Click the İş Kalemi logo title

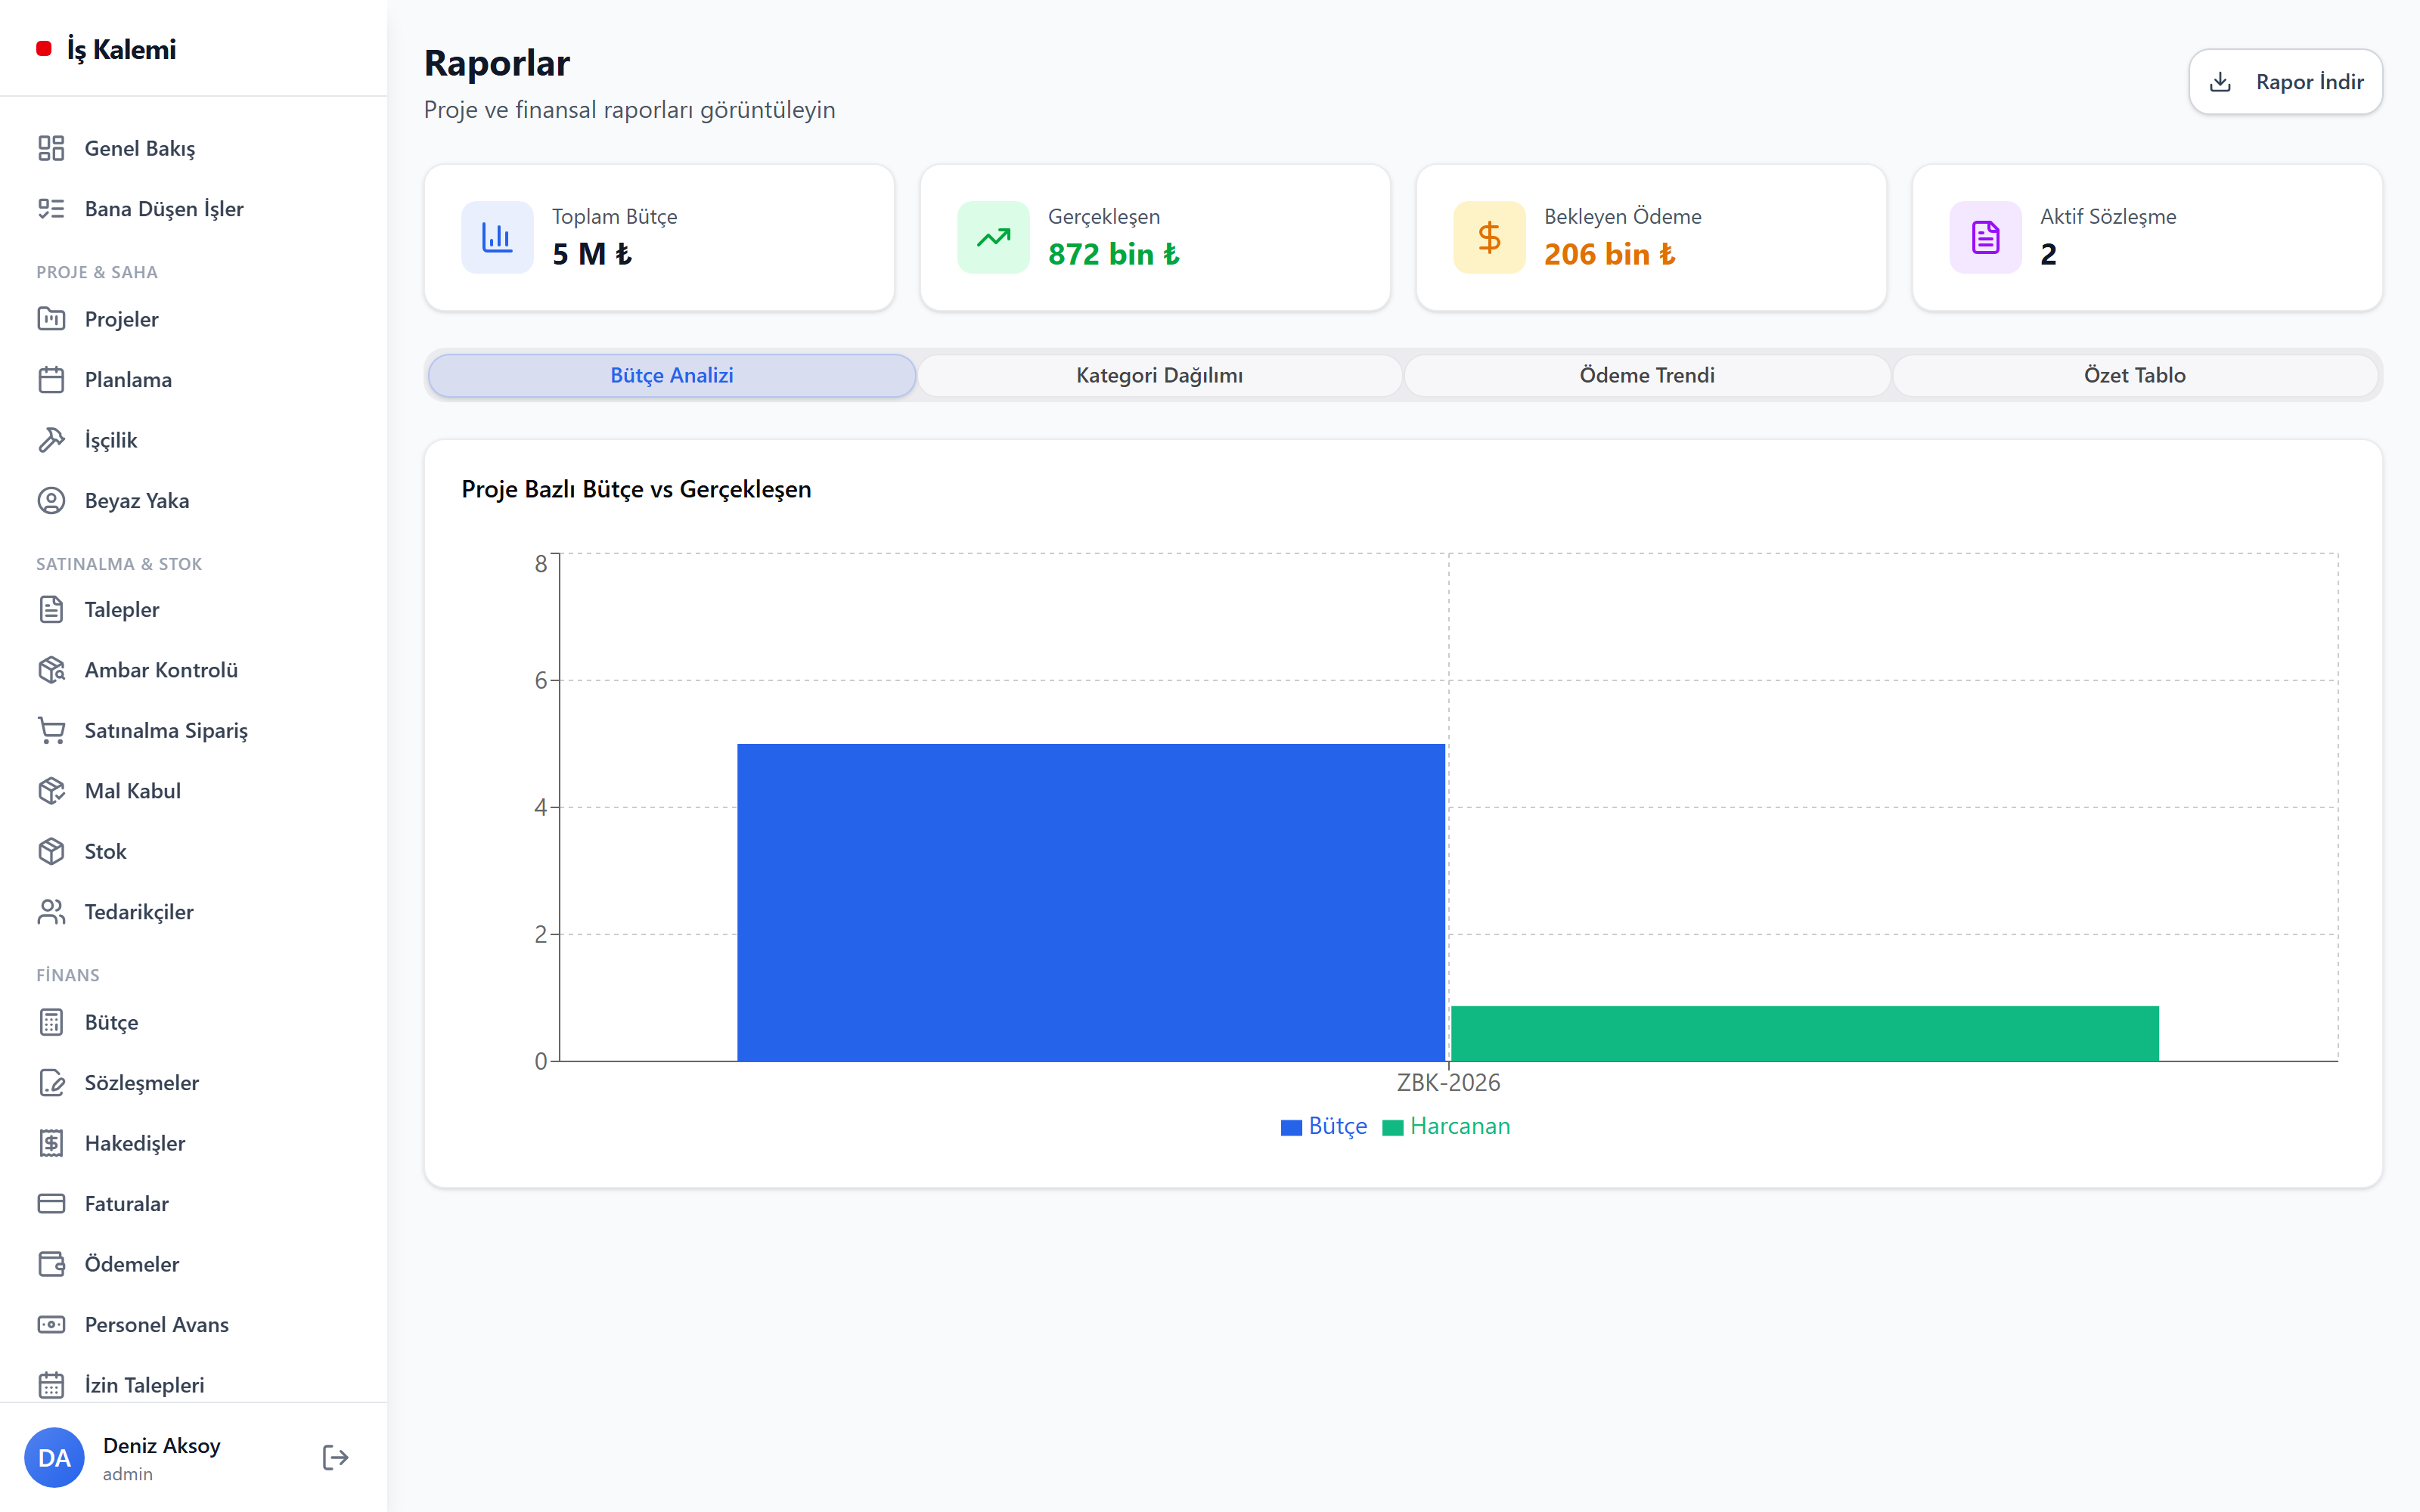(x=121, y=49)
